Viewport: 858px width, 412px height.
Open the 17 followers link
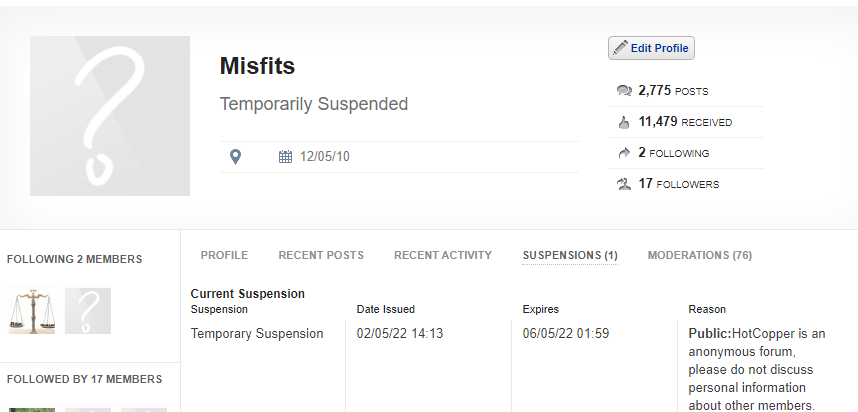tap(679, 184)
